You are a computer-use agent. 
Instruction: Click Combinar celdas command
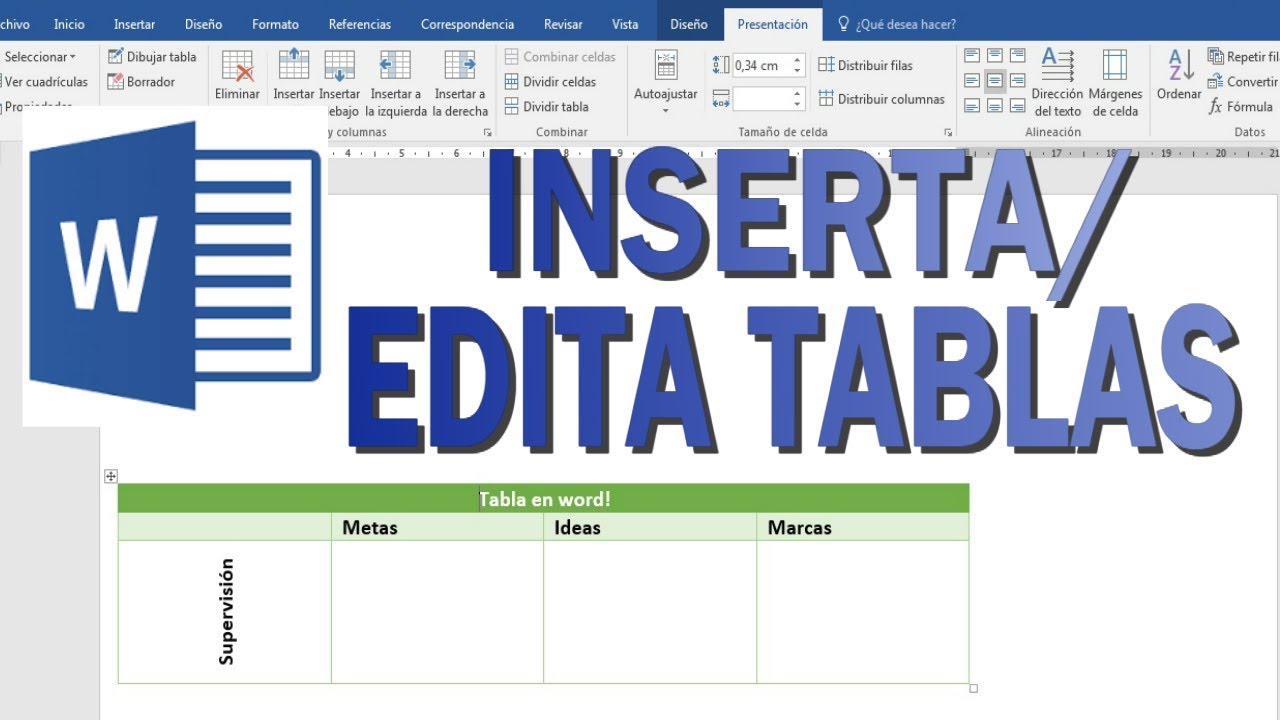pos(560,57)
